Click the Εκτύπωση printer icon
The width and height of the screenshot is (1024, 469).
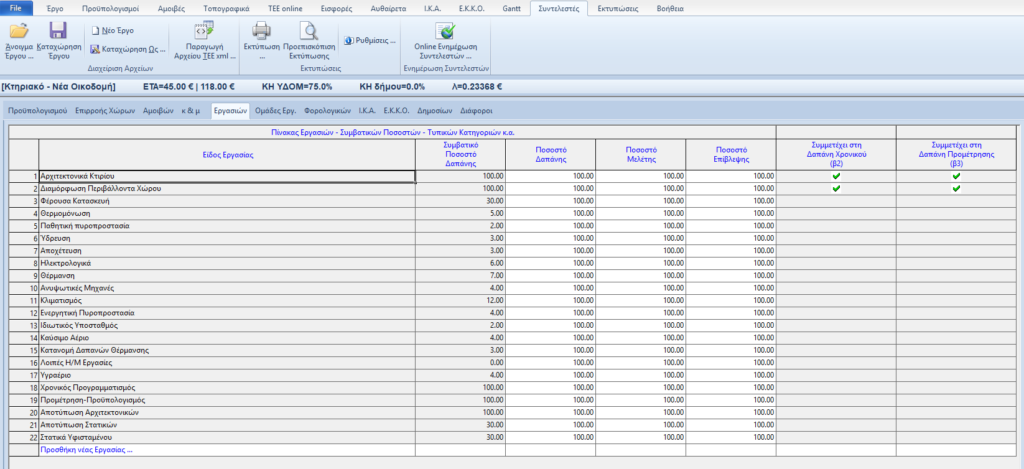pyautogui.click(x=260, y=31)
